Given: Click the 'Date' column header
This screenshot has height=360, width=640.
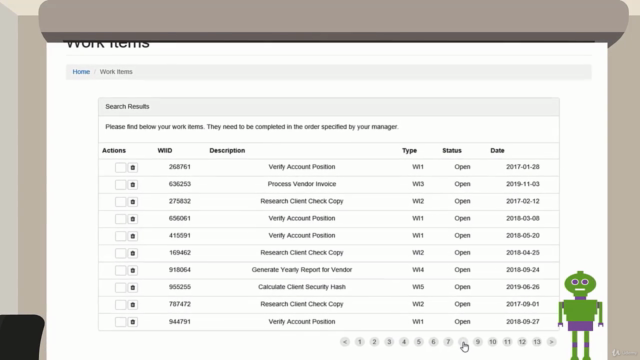Looking at the screenshot, I should (x=497, y=151).
